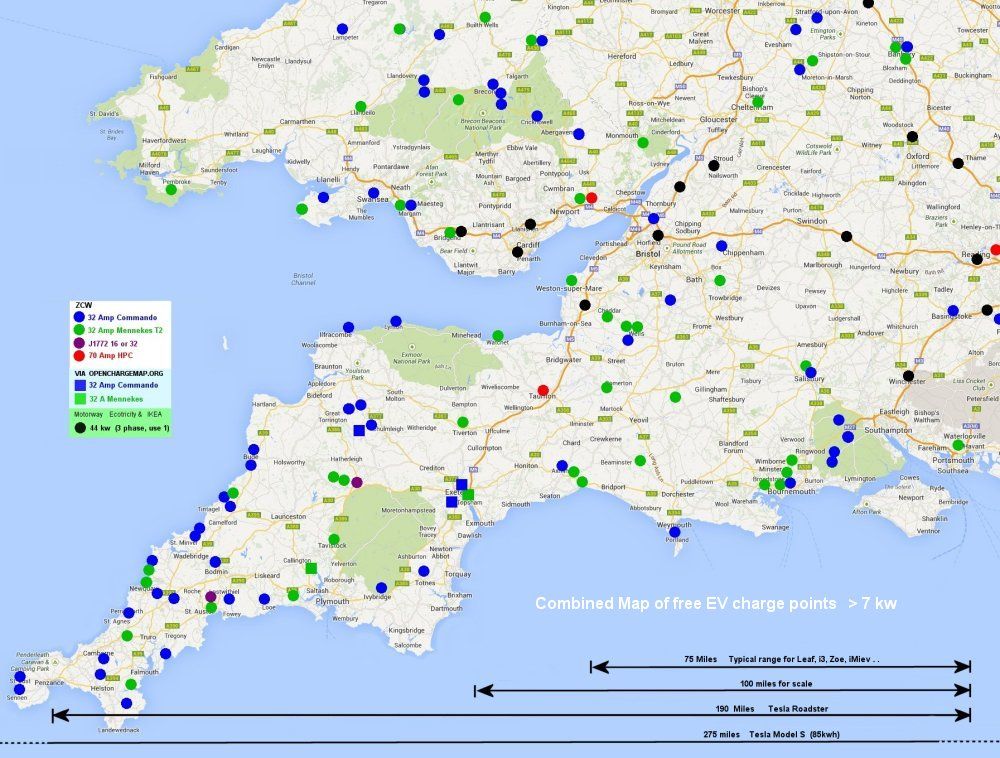Select the purple marker near St Austell
1000x758 pixels.
pyautogui.click(x=210, y=597)
